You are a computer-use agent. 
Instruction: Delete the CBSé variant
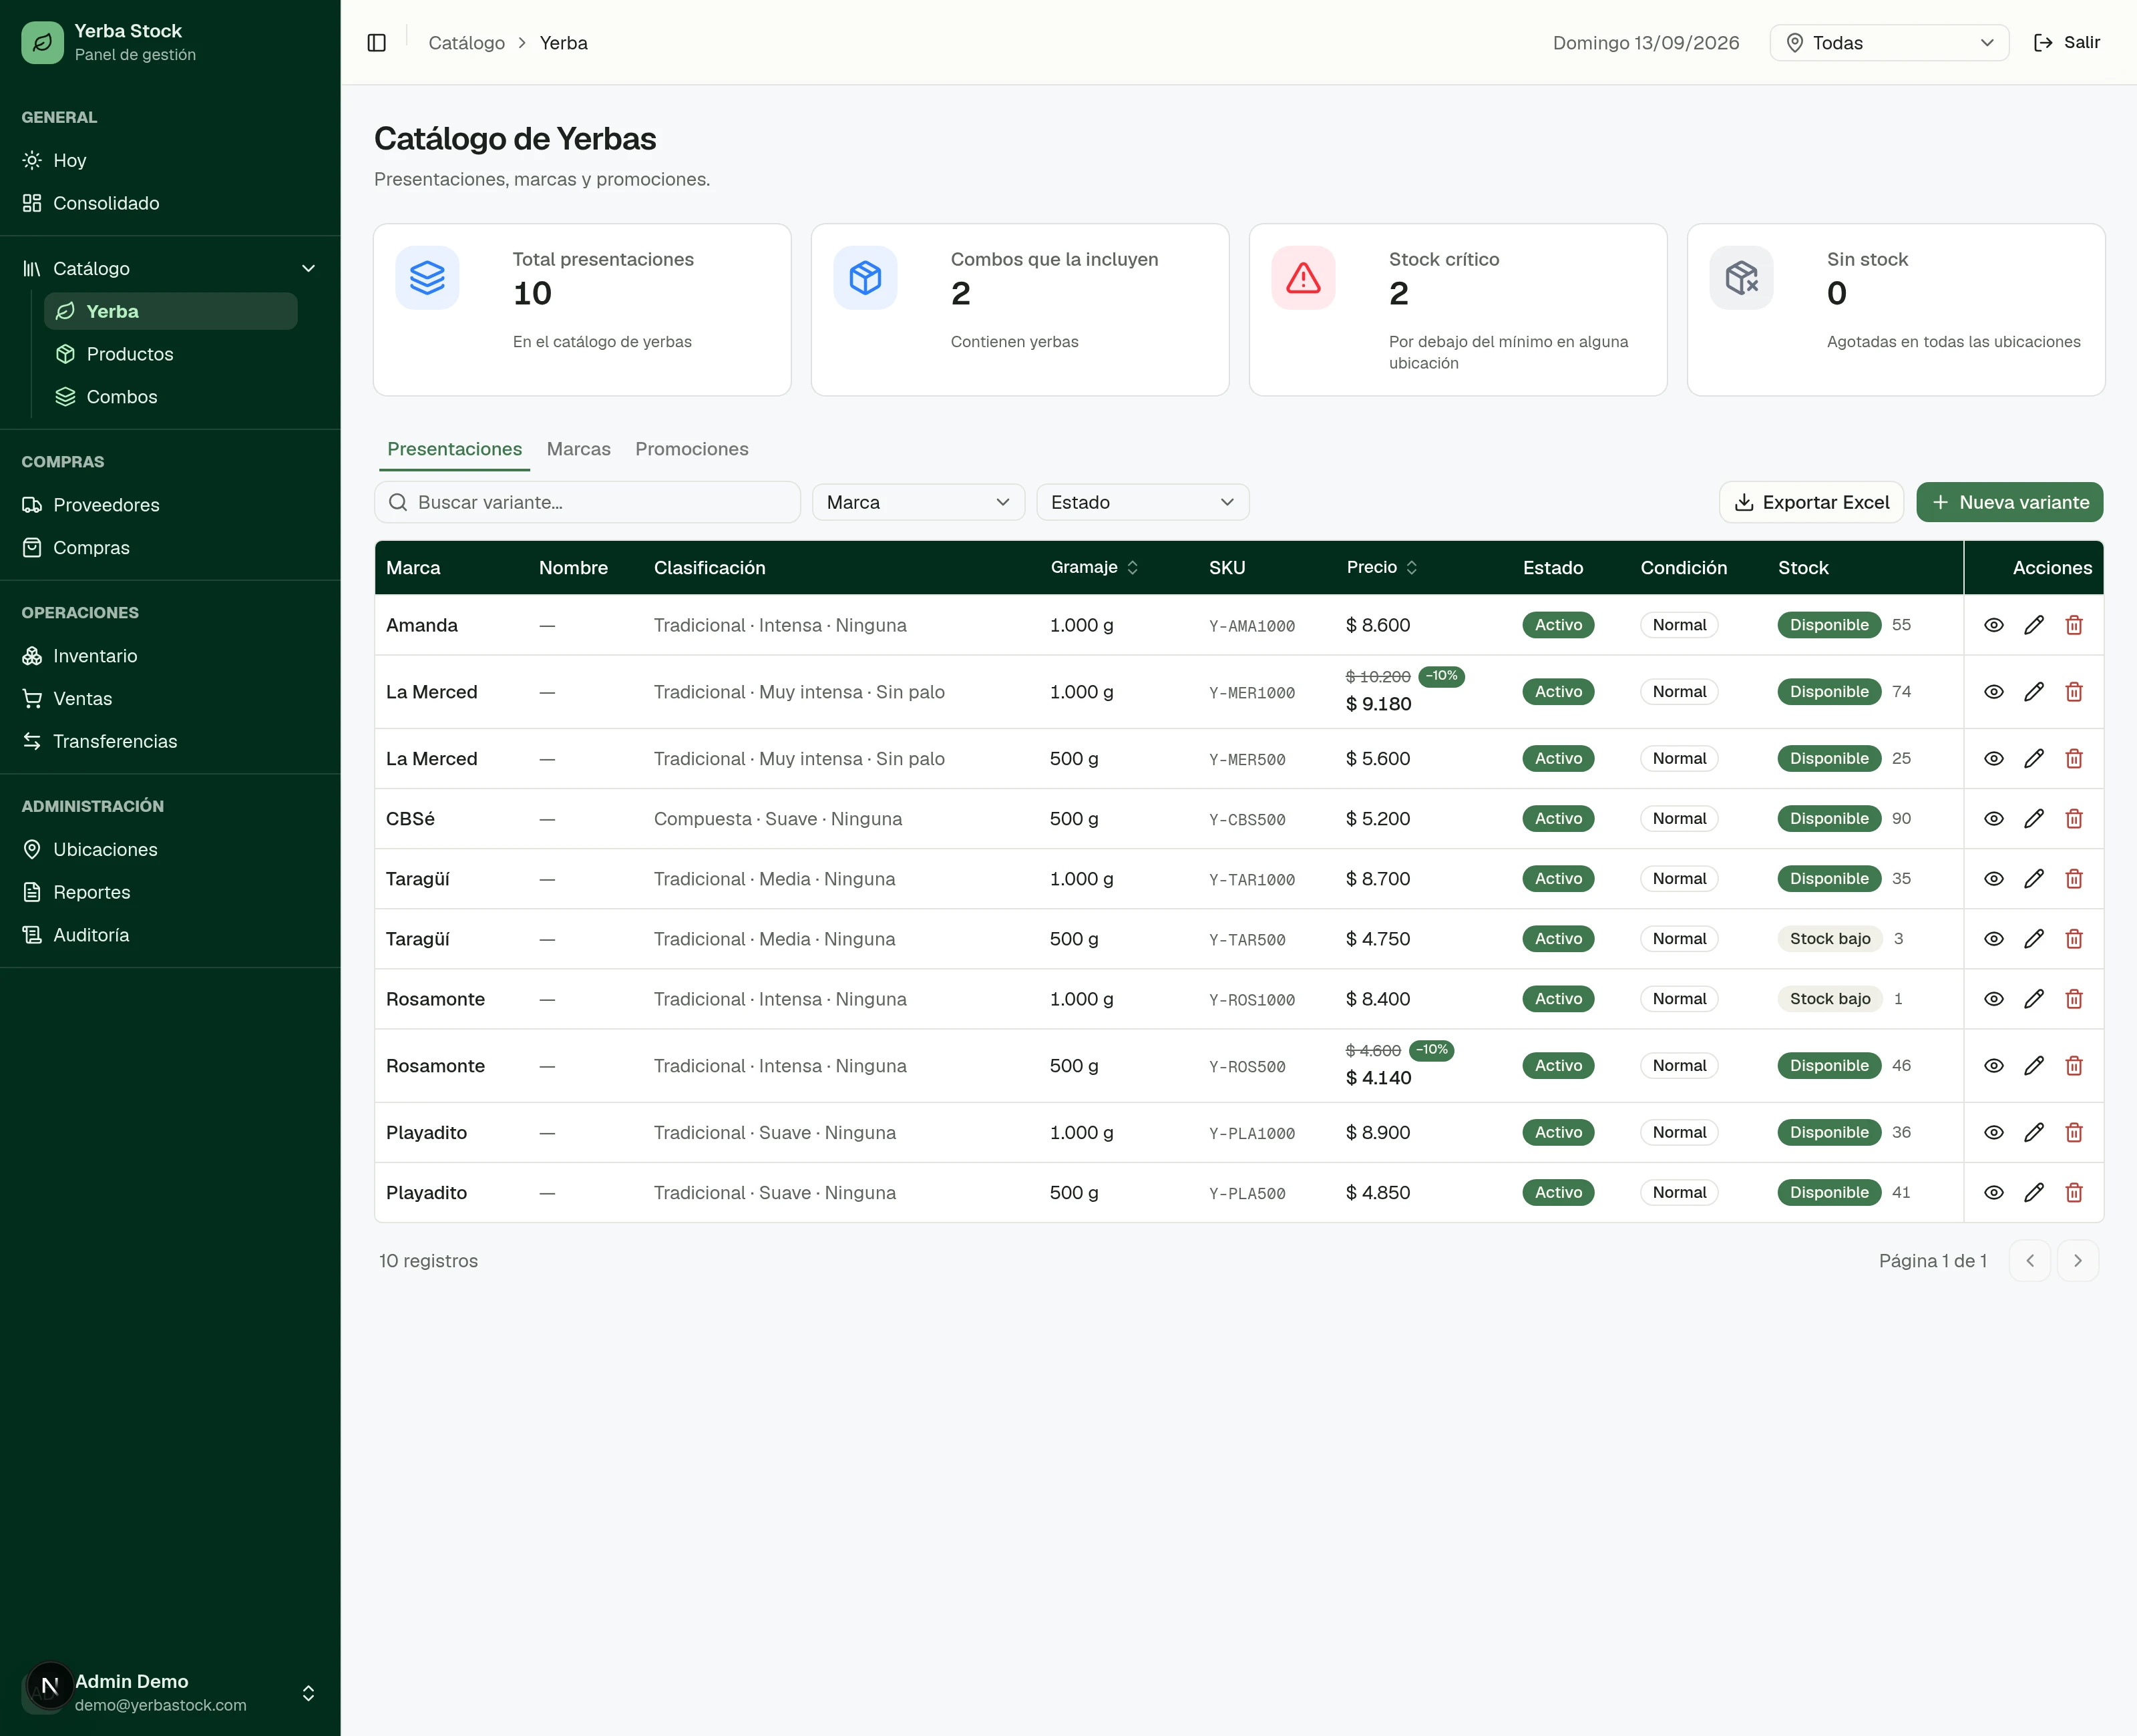click(2074, 819)
